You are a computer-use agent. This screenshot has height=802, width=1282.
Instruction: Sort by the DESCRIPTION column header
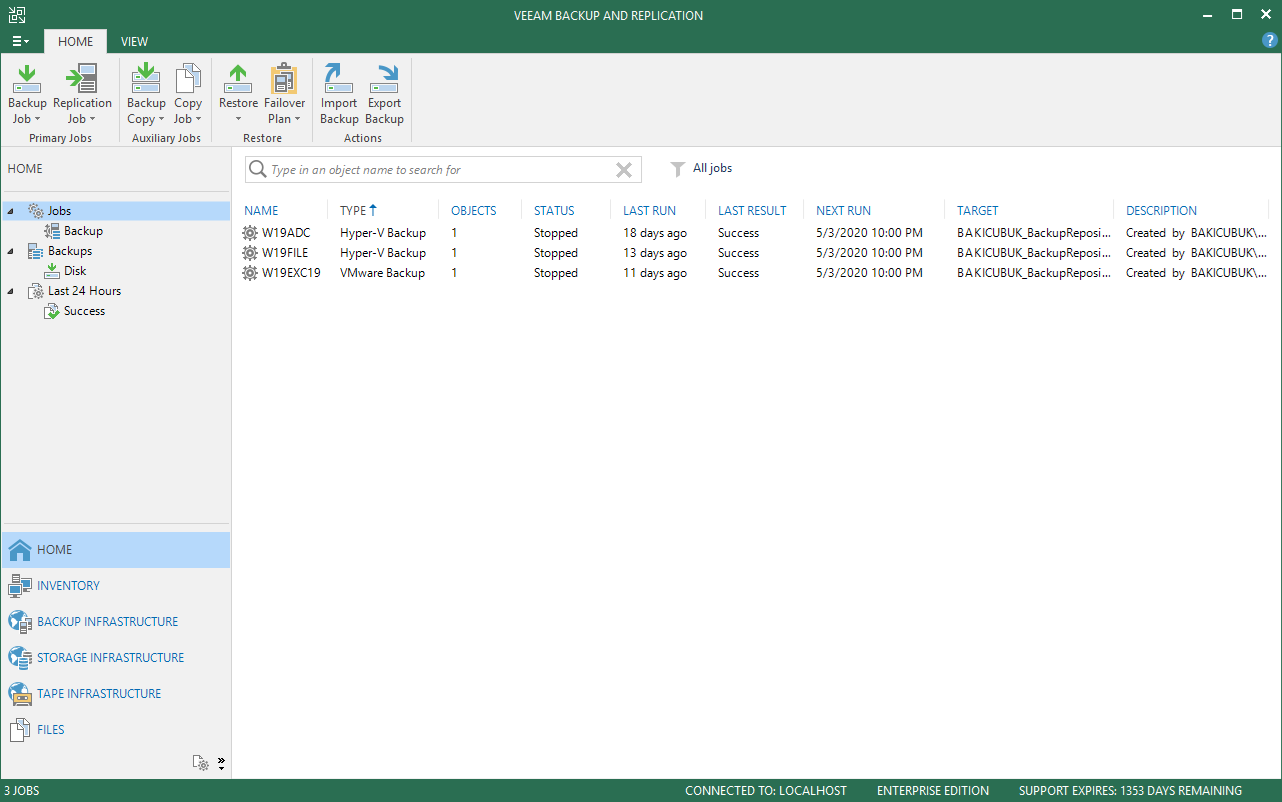(x=1161, y=211)
